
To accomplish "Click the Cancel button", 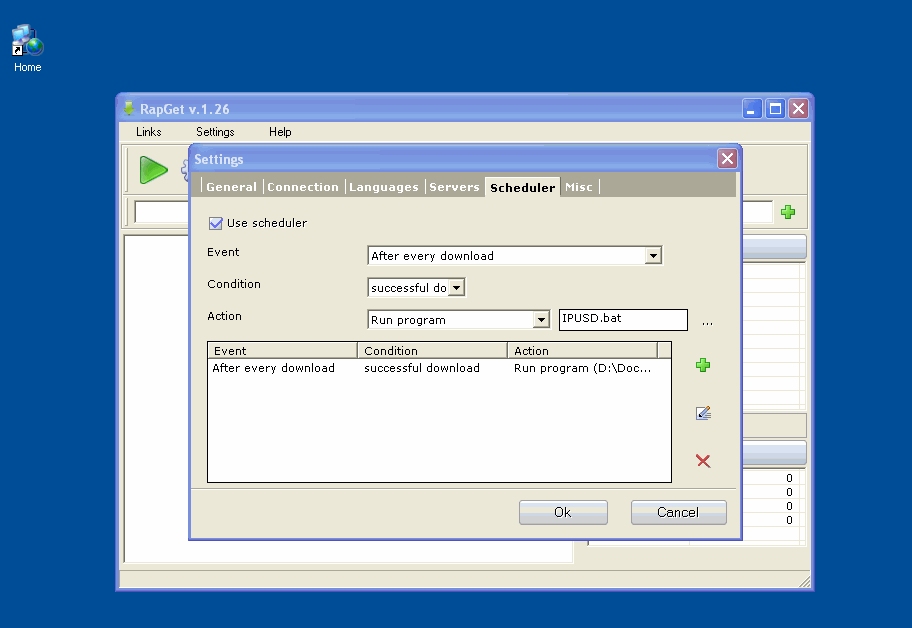I will pyautogui.click(x=678, y=512).
